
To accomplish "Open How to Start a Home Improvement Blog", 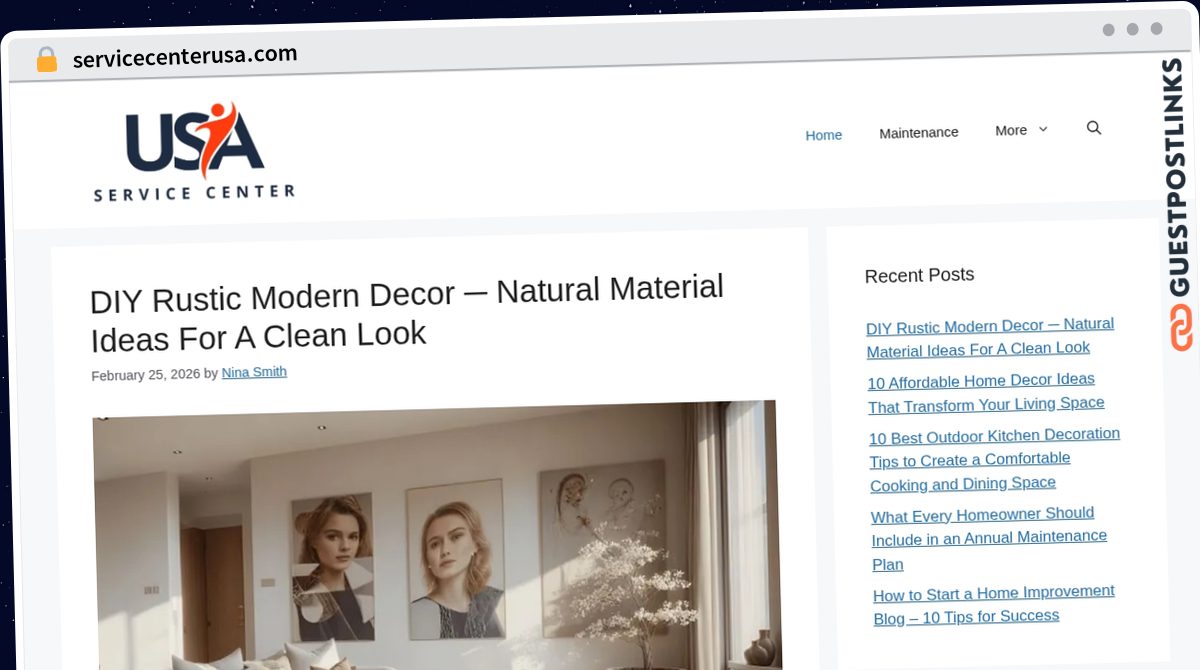I will coord(994,605).
